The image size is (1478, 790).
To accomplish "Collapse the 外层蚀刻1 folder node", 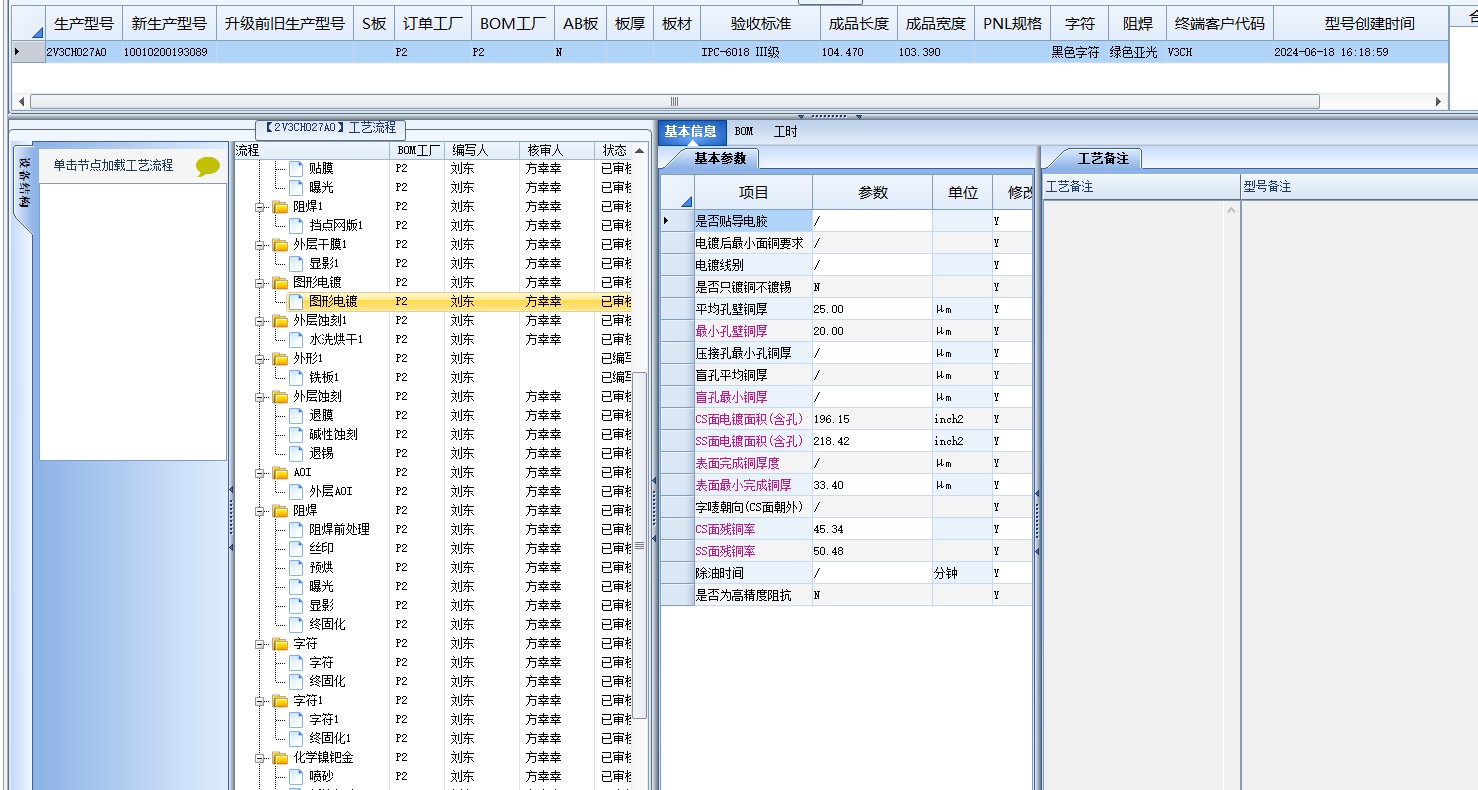I will coord(260,321).
